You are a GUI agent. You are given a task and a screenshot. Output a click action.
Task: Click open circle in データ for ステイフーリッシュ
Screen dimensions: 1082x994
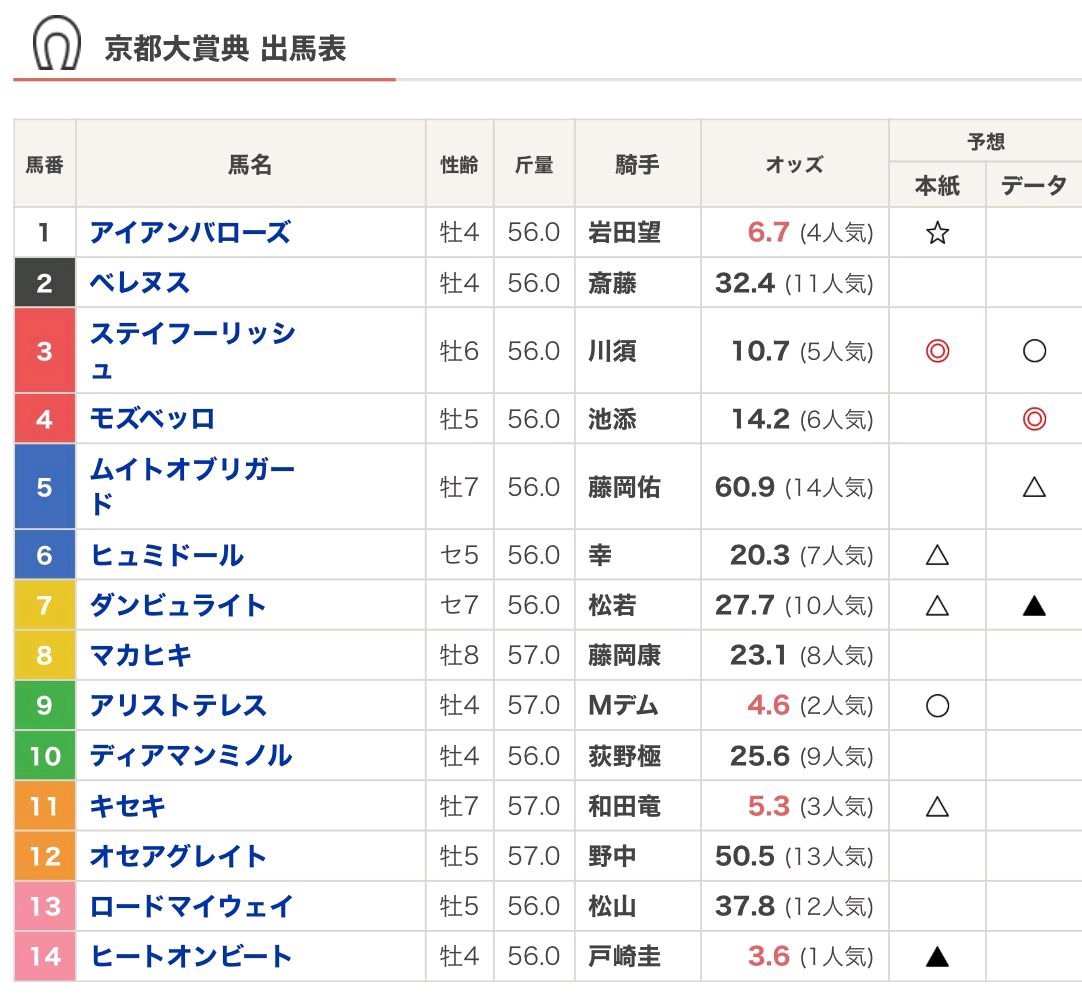(x=1034, y=351)
